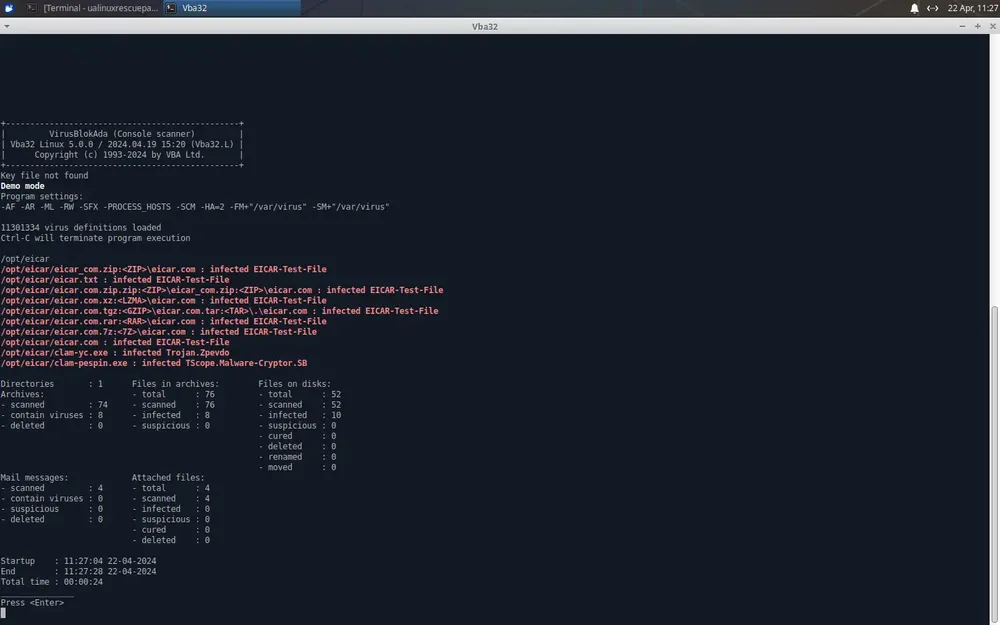Image resolution: width=1000 pixels, height=625 pixels.
Task: Click the red '/opt/eicar/eicar.com : infected' line
Action: pyautogui.click(x=115, y=342)
